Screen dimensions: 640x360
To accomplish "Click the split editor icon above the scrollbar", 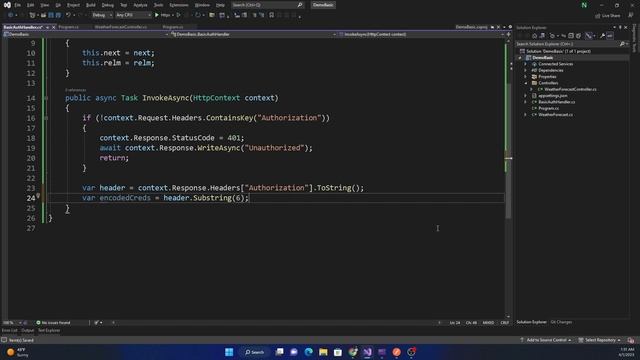I will [x=509, y=34].
